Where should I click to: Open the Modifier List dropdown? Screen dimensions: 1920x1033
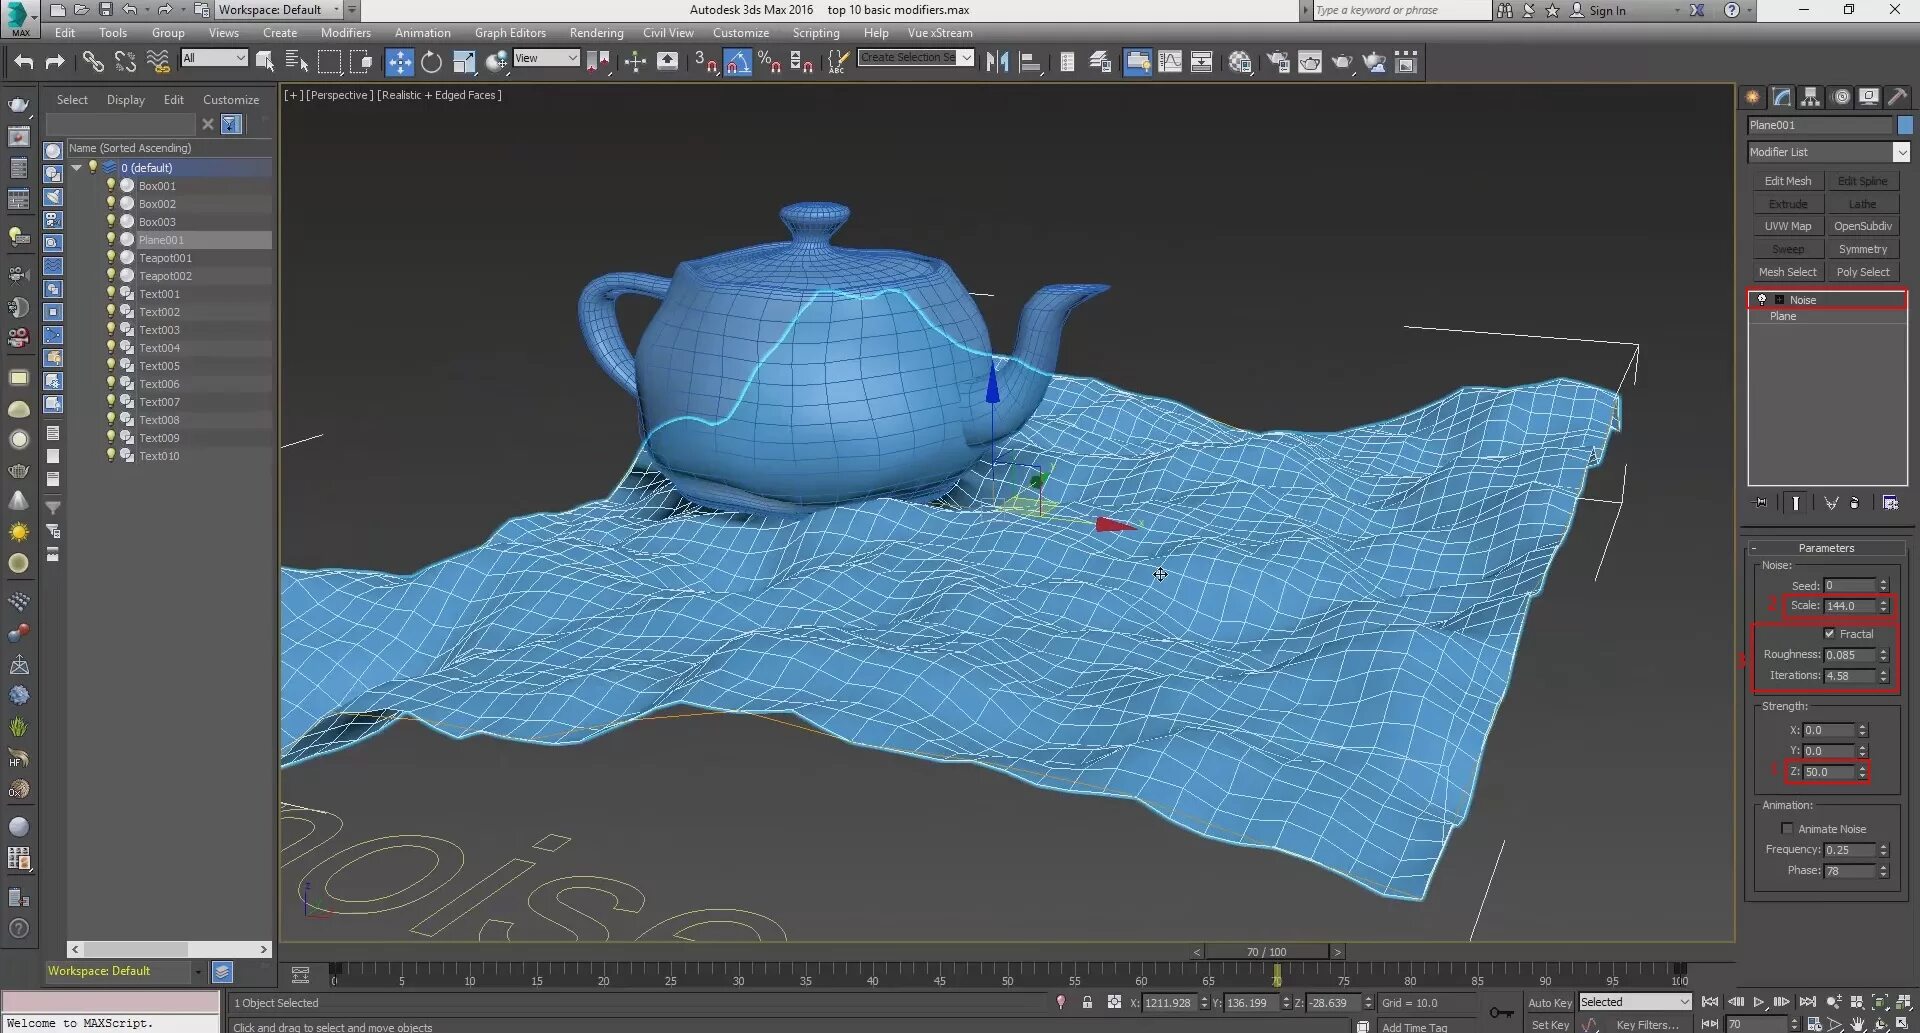pos(1900,152)
